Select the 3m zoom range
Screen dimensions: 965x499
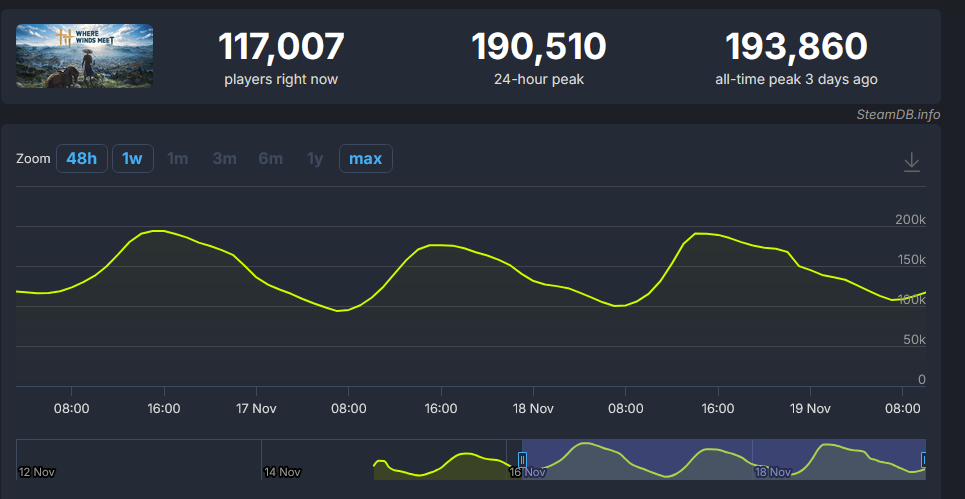225,159
